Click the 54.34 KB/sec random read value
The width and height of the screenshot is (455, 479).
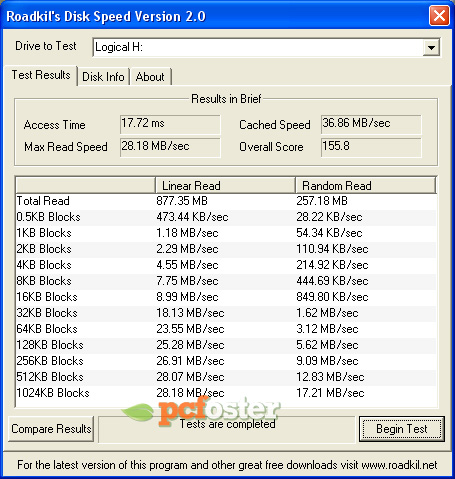329,233
